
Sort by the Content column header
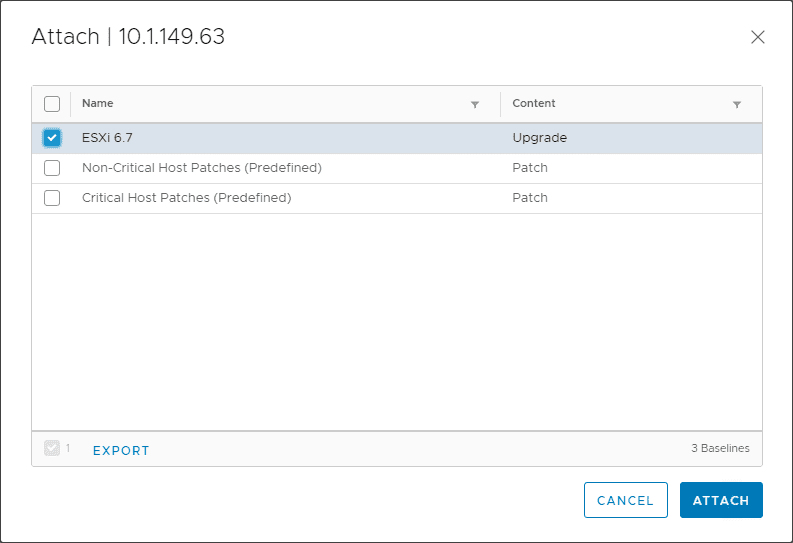point(534,103)
